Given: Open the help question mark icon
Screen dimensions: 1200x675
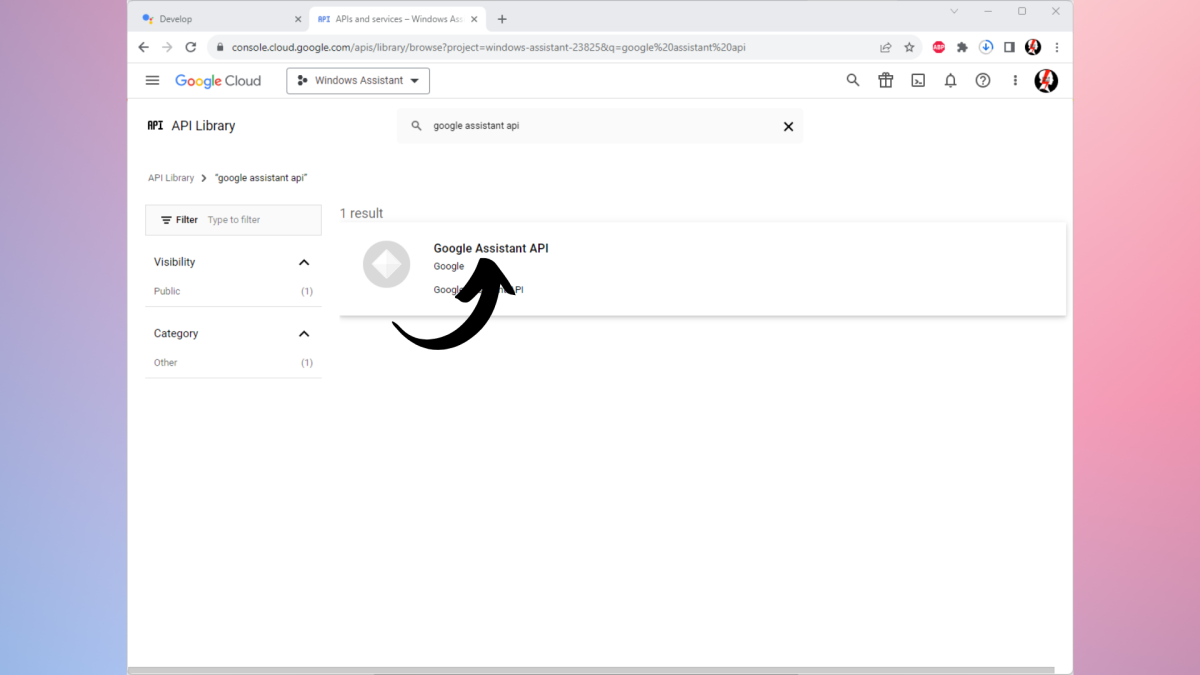Looking at the screenshot, I should click(x=983, y=81).
